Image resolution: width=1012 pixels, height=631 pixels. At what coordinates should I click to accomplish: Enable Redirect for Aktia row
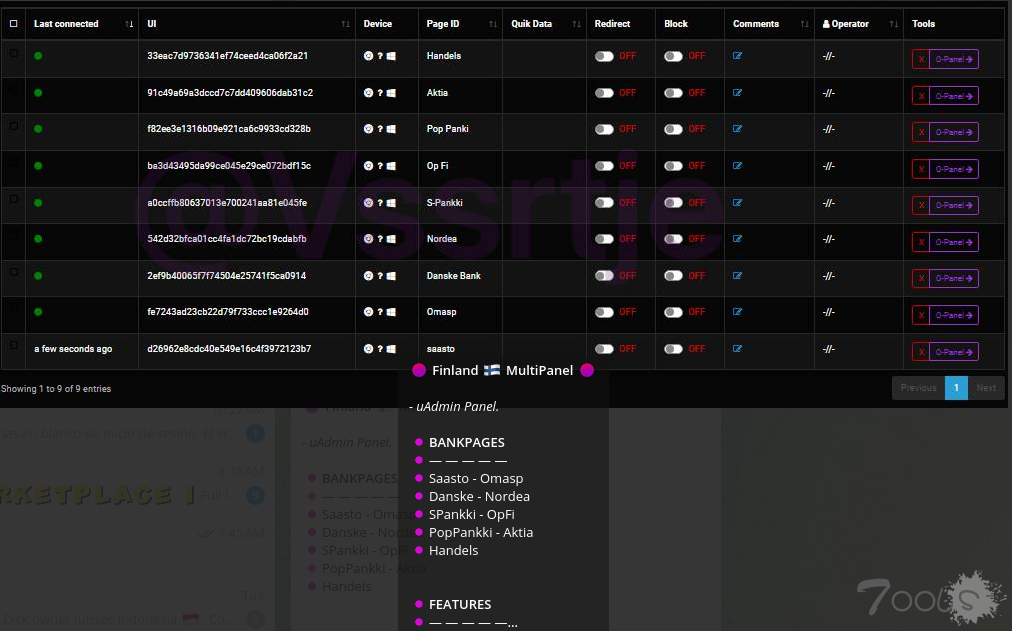[604, 93]
